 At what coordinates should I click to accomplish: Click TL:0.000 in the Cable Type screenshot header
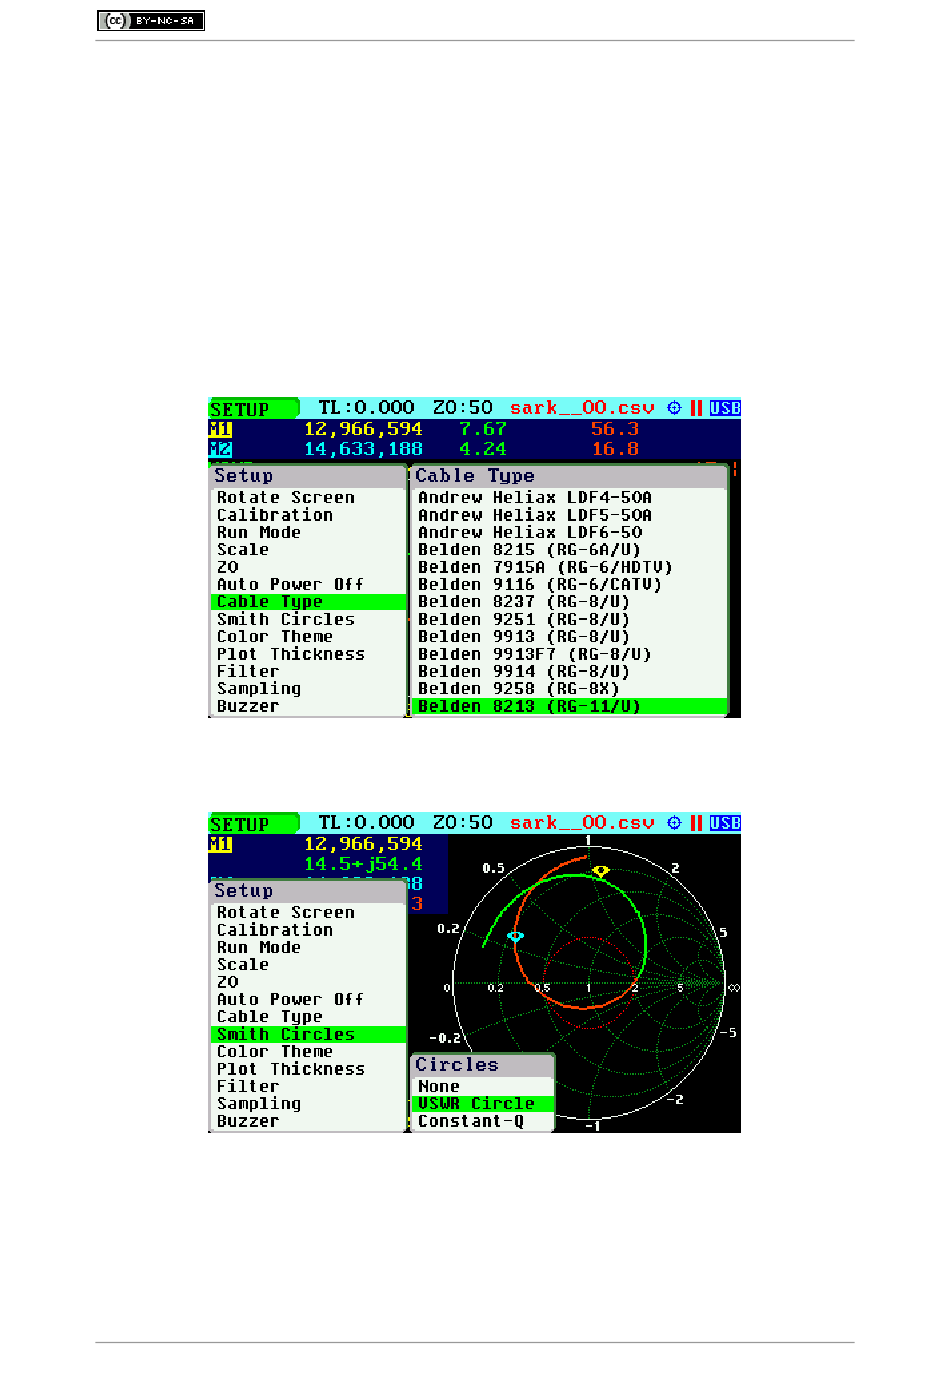(366, 408)
